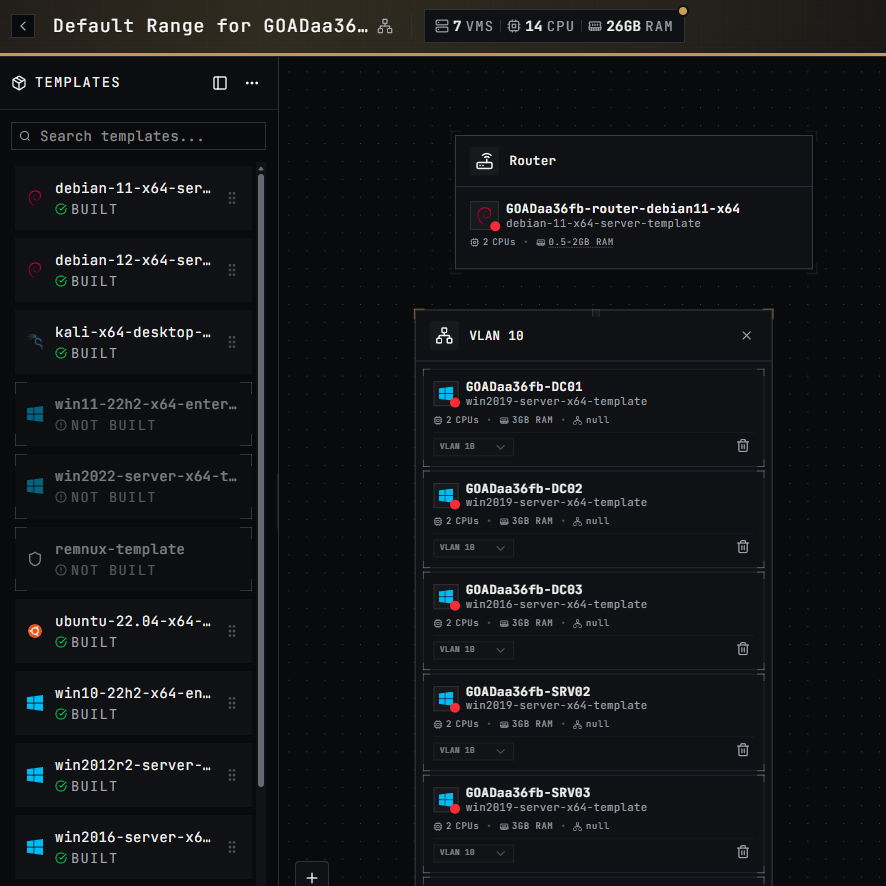Toggle the templates panel layout icon

pyautogui.click(x=220, y=83)
